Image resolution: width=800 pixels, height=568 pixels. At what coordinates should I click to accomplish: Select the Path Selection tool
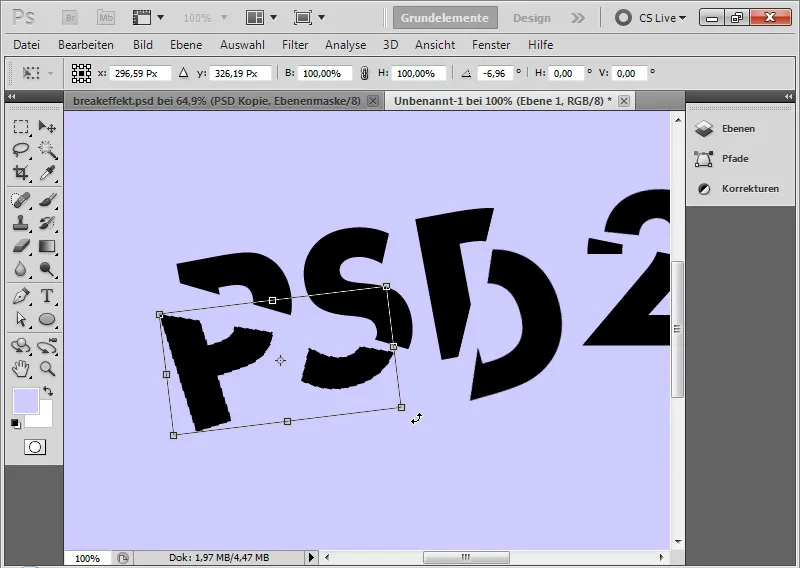21,319
